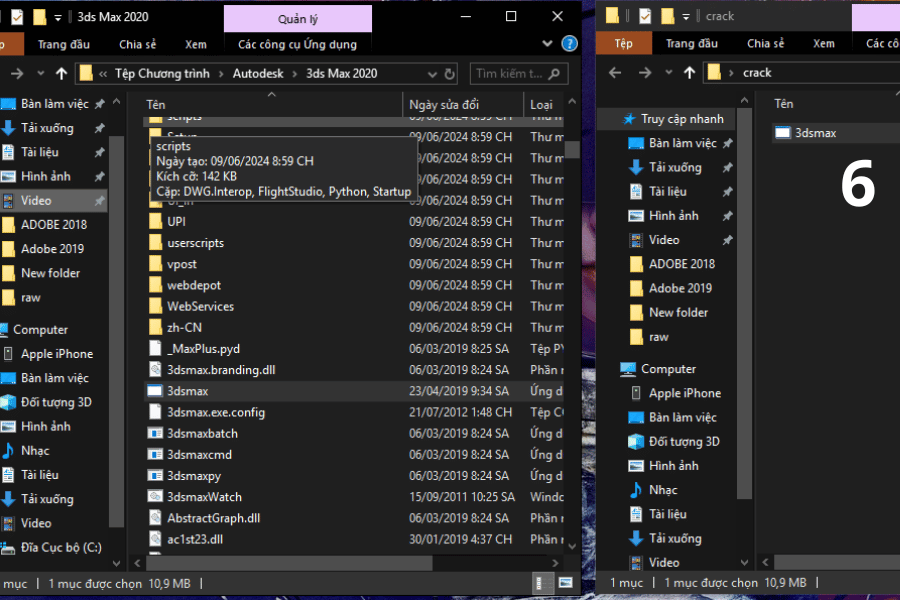This screenshot has width=900, height=600.
Task: Select the 3dsmax application in the 3ds Max 2020 file list
Action: (187, 391)
